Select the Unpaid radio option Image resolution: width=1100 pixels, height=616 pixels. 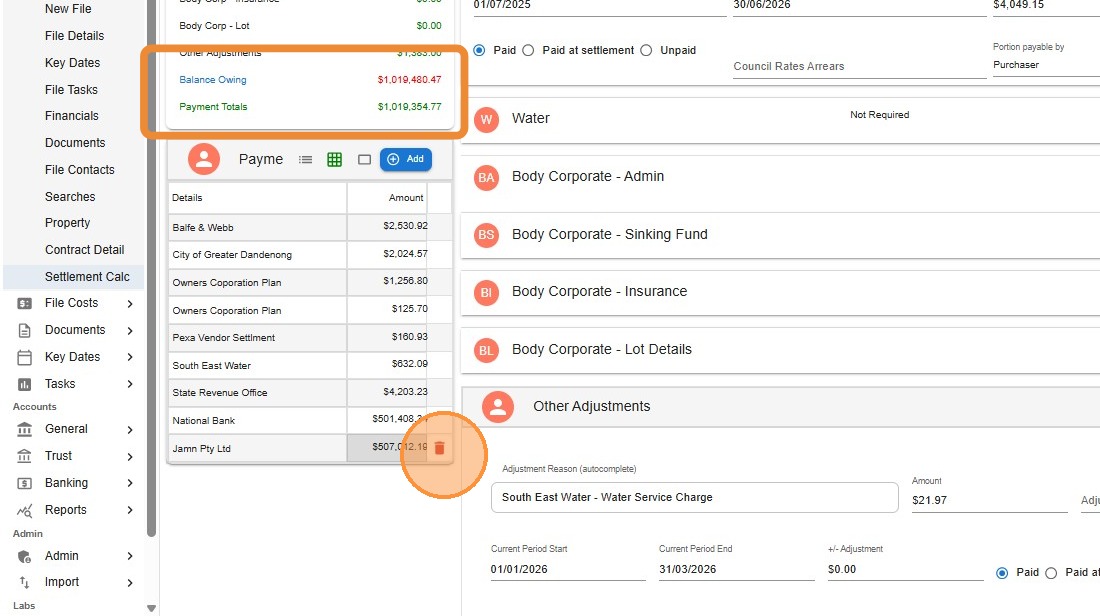coord(646,51)
